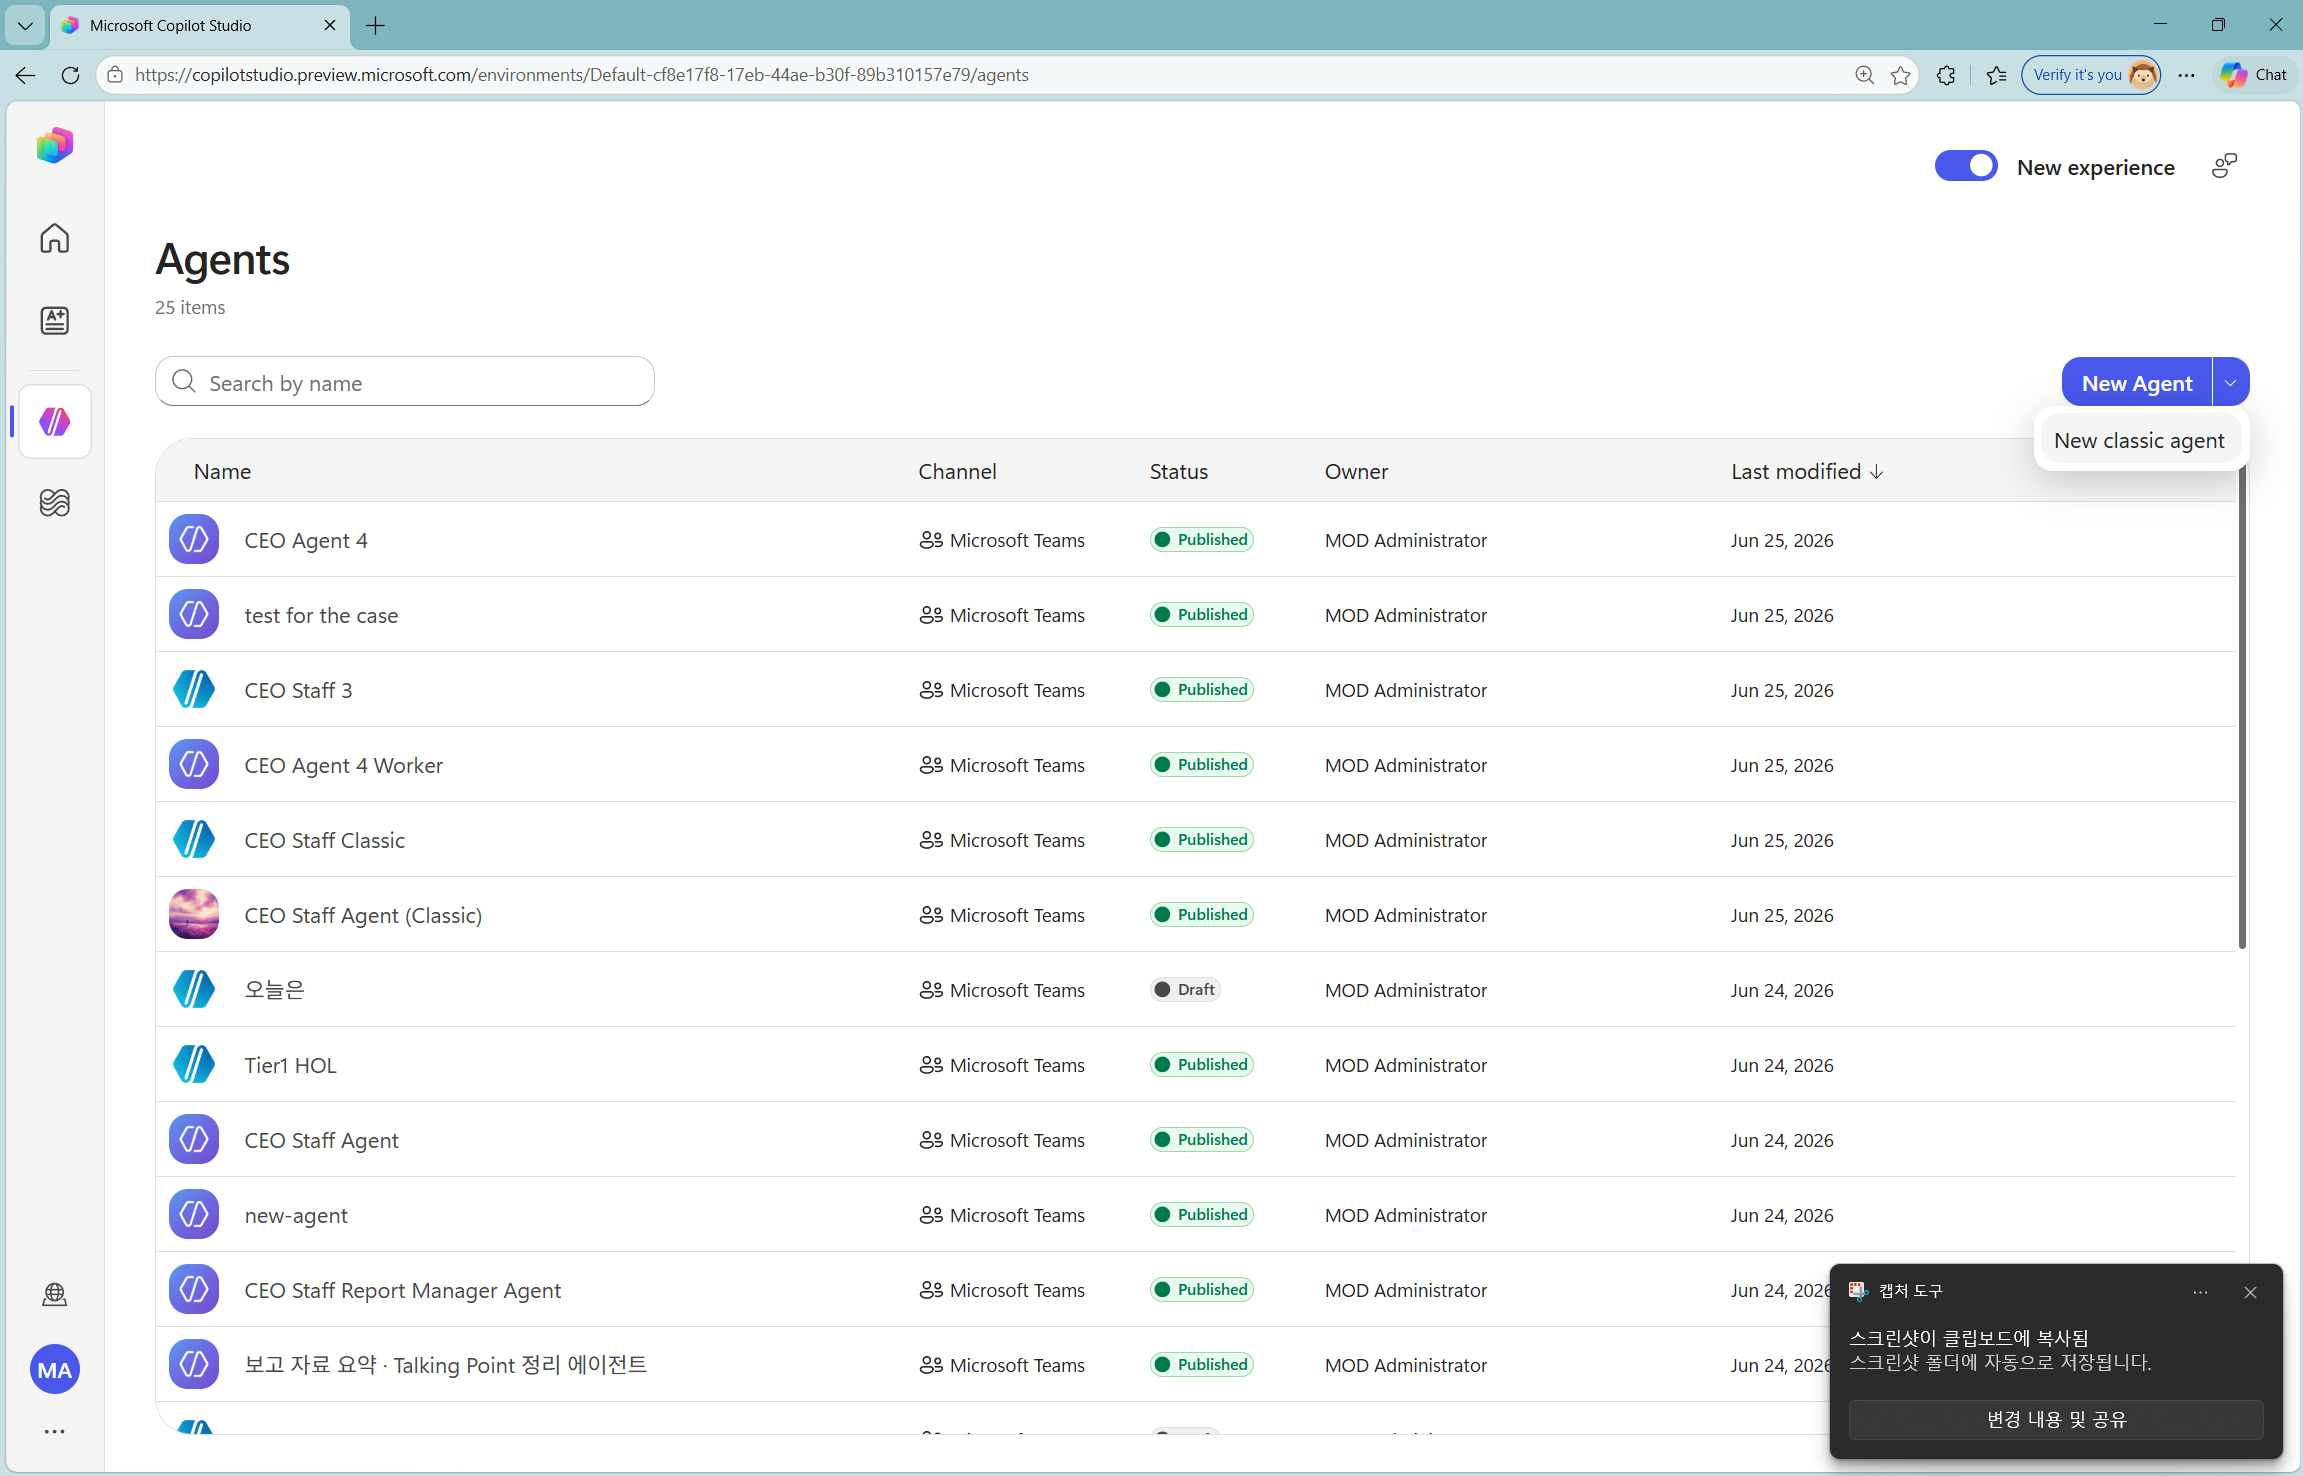Open browser settings and more ellipsis
This screenshot has height=1476, width=2303.
2187,75
